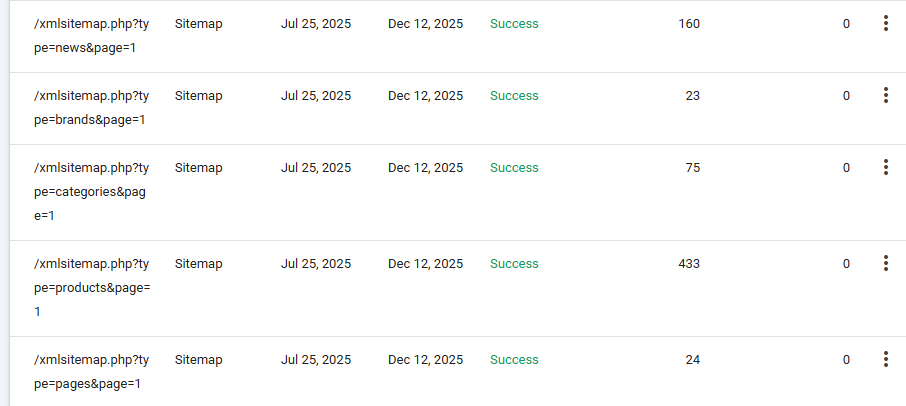This screenshot has width=906, height=406.
Task: Click Success status of news sitemap
Action: click(x=514, y=24)
